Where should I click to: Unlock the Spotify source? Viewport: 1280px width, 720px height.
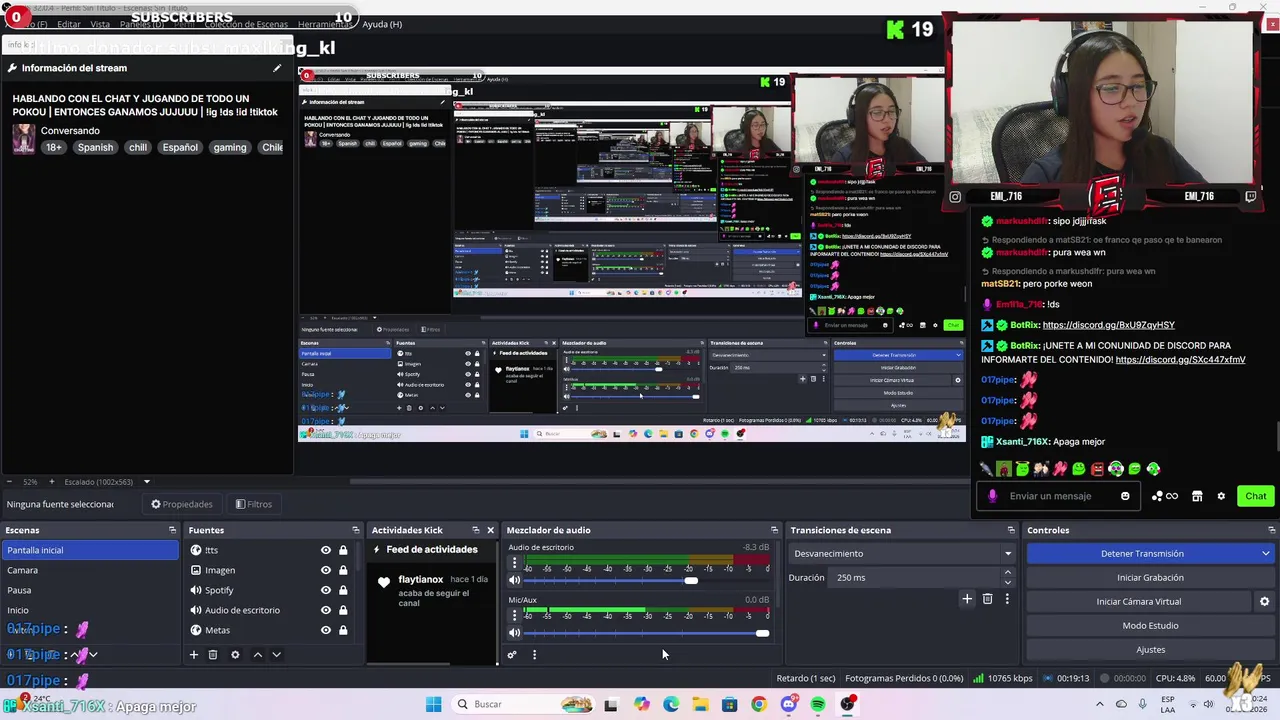[343, 590]
